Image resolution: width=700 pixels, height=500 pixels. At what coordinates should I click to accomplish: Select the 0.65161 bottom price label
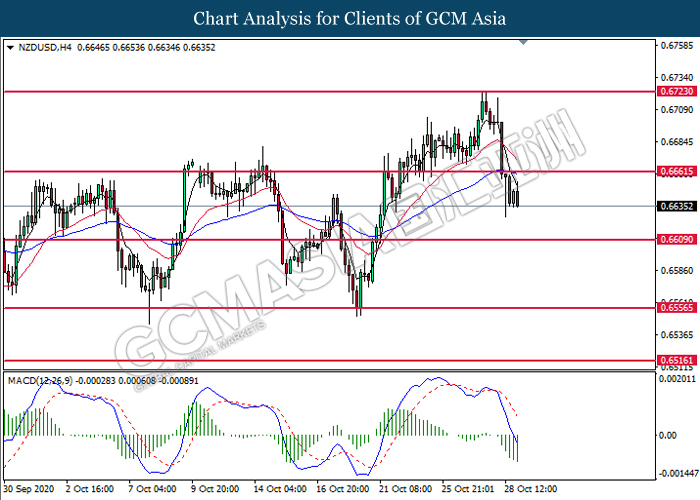pos(677,360)
